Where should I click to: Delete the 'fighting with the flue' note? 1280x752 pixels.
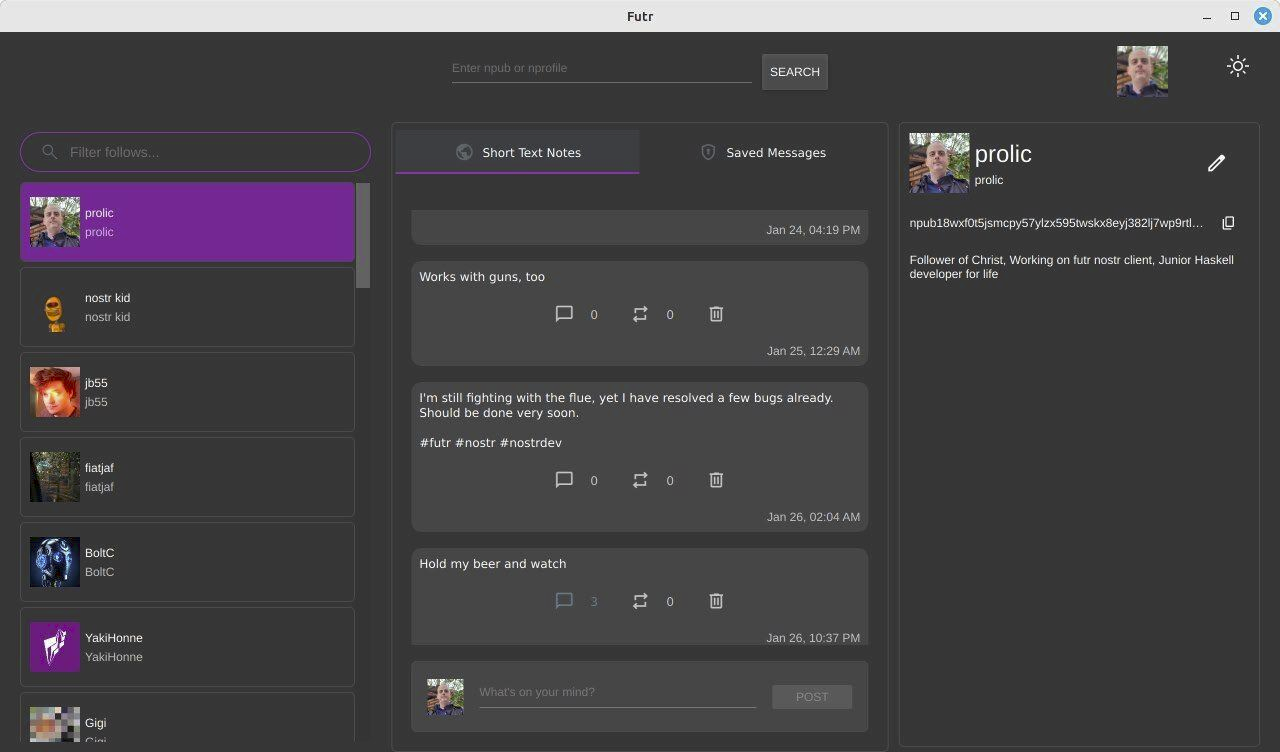click(x=716, y=480)
